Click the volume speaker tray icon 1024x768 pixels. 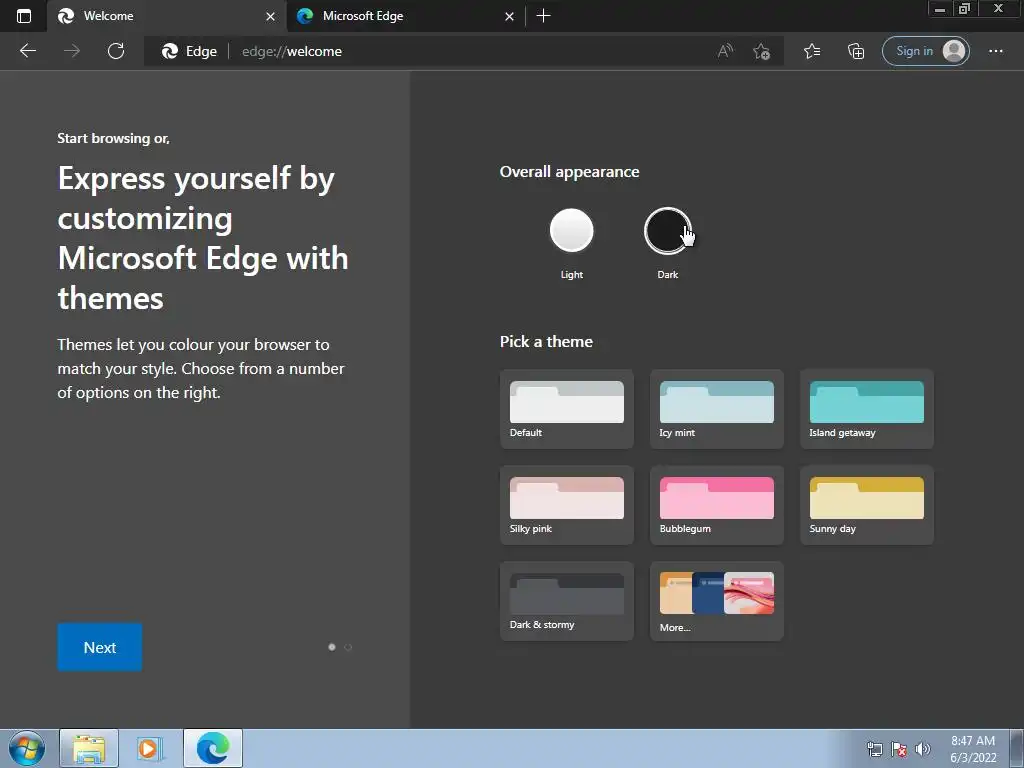(x=922, y=749)
